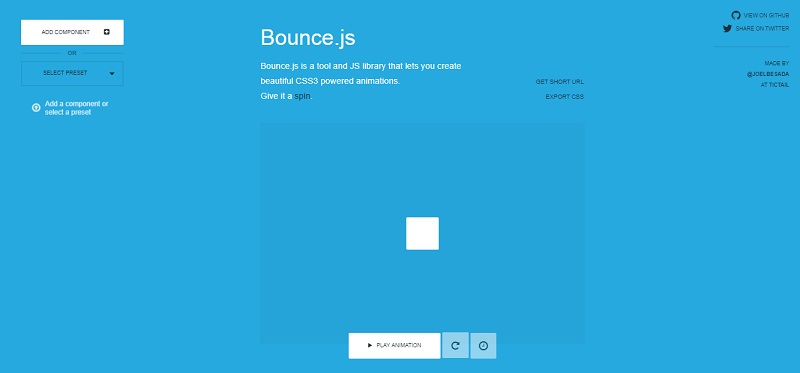Click Share on Twitter link
The width and height of the screenshot is (800, 373).
tap(762, 29)
